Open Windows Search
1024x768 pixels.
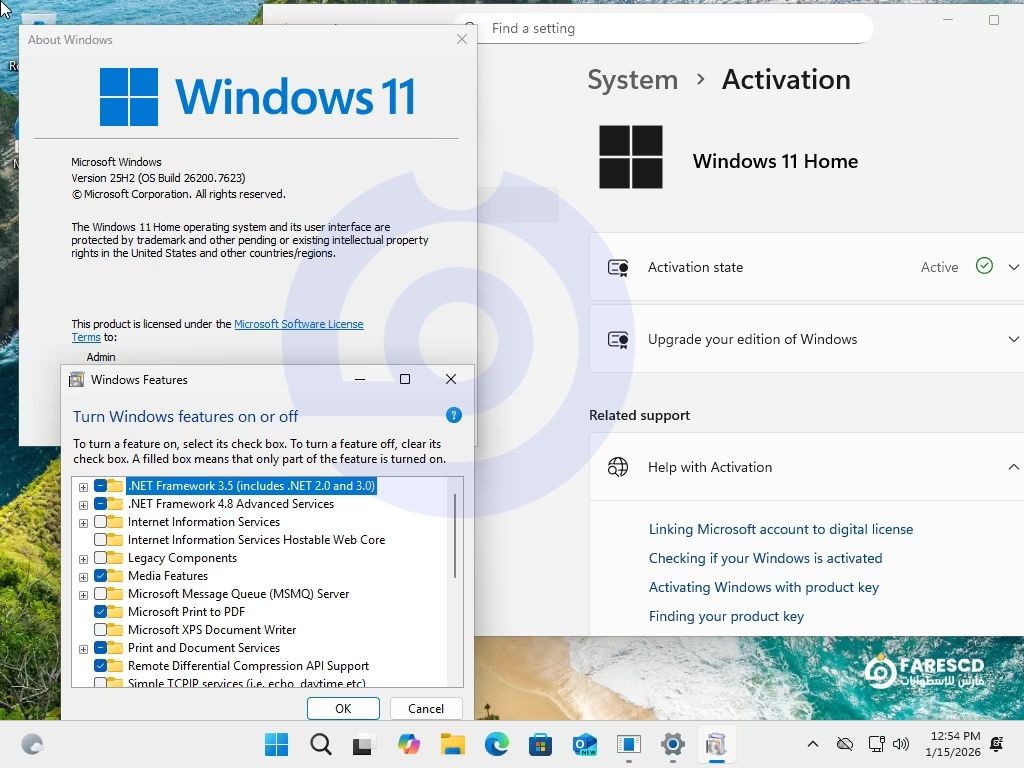pyautogui.click(x=320, y=744)
